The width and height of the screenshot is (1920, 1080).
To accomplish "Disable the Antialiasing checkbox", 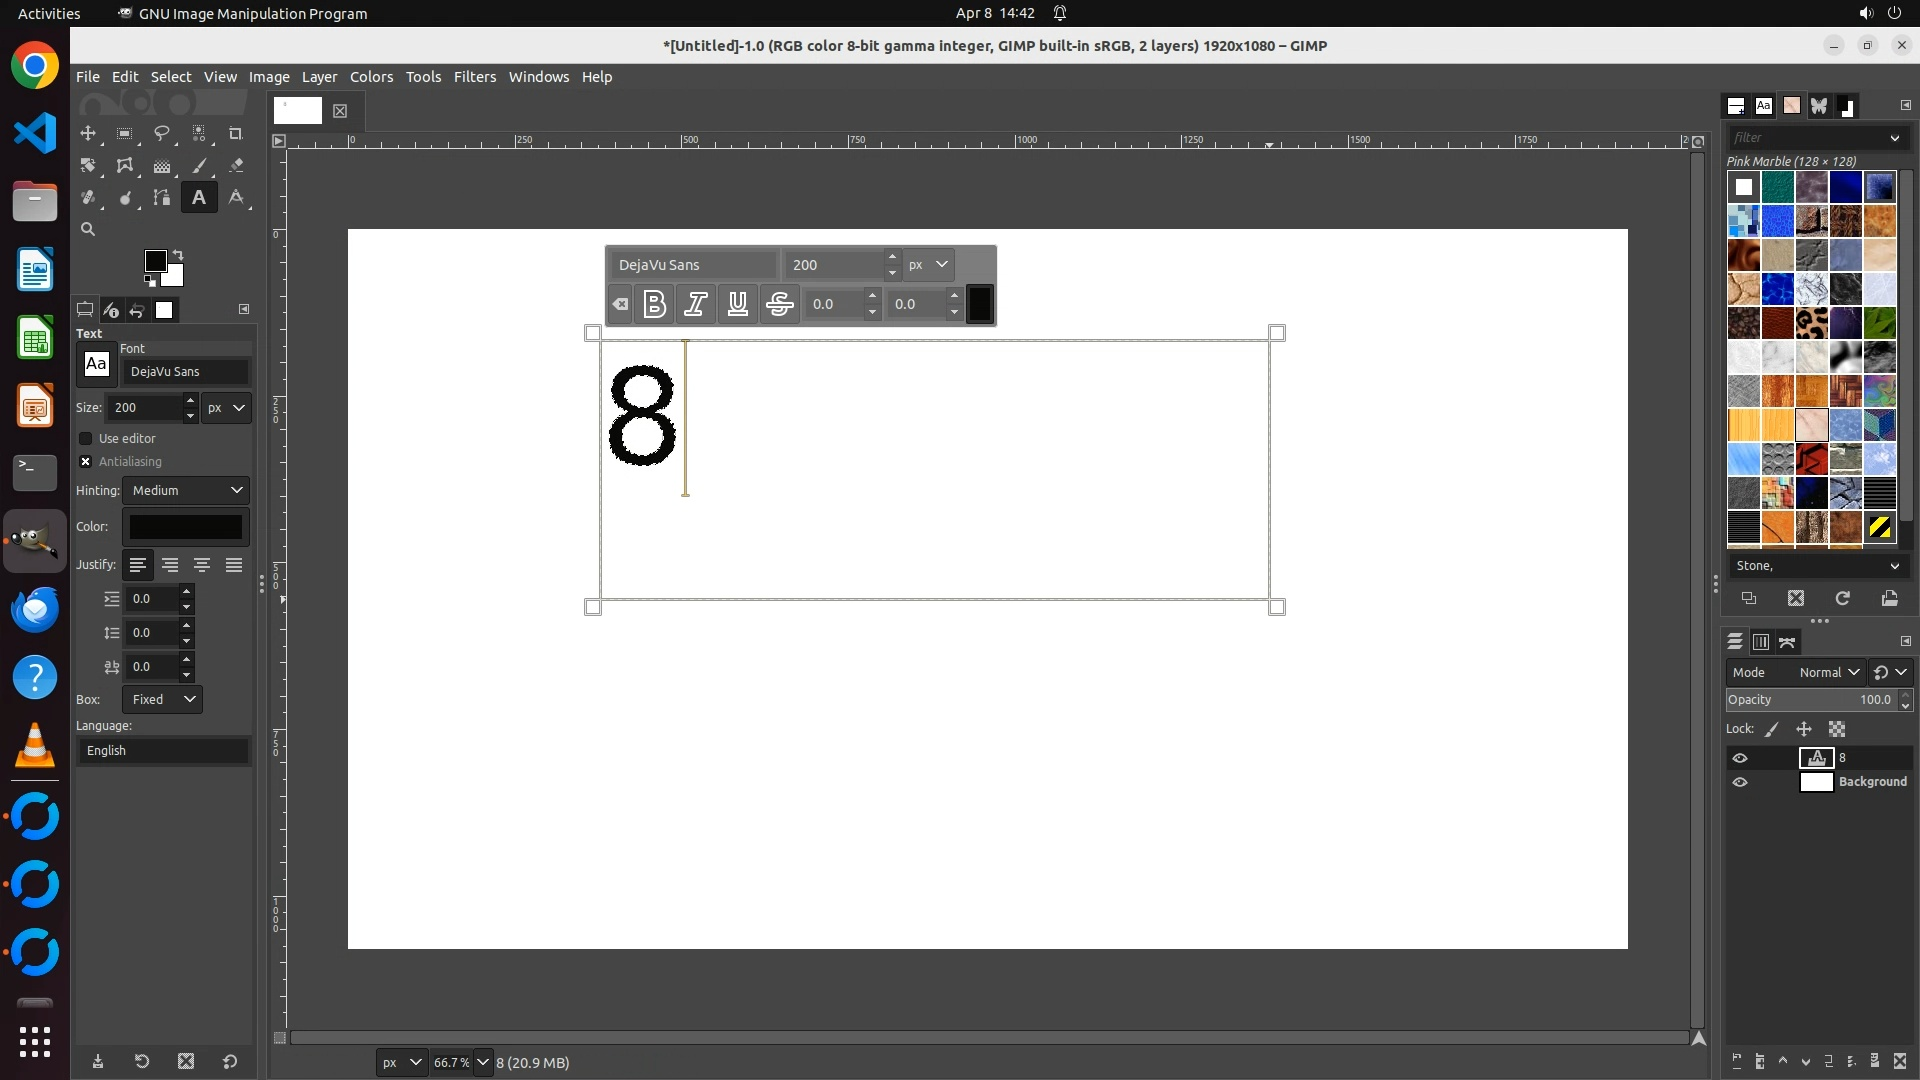I will point(86,462).
